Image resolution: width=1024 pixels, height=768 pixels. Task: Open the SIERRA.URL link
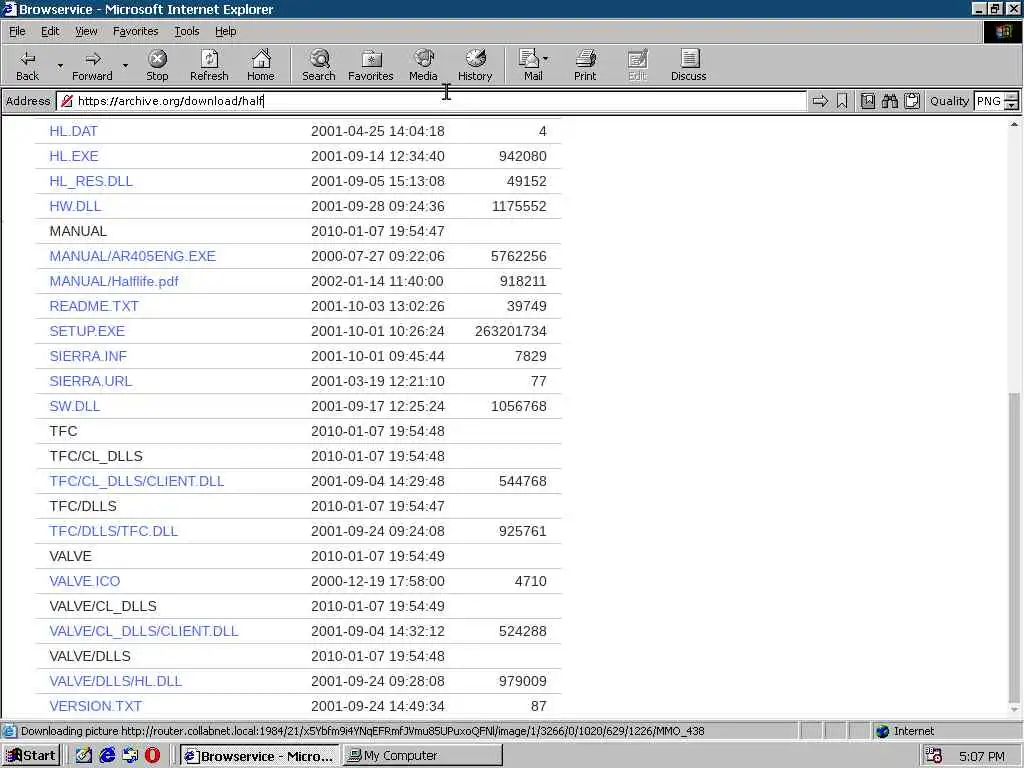91,381
